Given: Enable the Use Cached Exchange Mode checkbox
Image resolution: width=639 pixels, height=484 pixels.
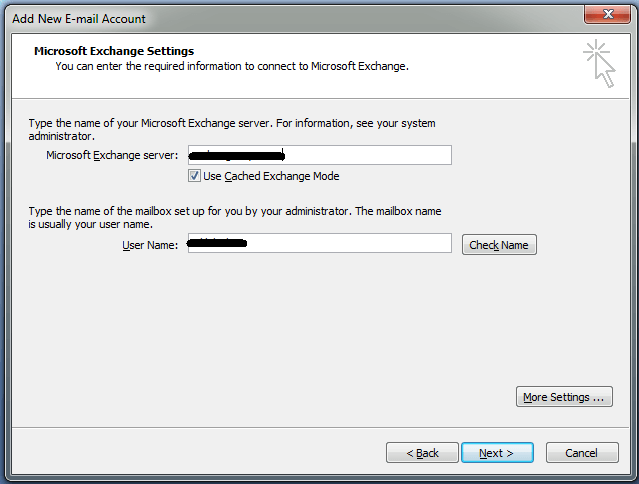Looking at the screenshot, I should pyautogui.click(x=194, y=176).
